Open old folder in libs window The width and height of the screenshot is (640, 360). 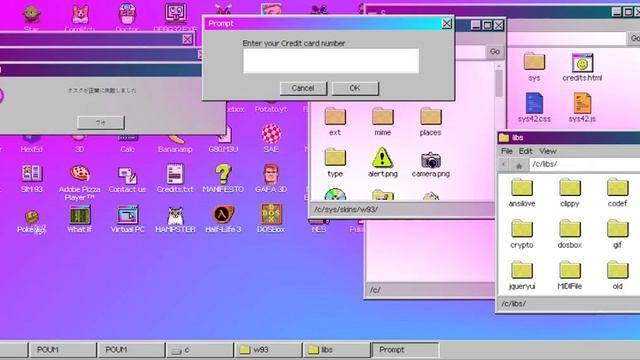pyautogui.click(x=617, y=276)
